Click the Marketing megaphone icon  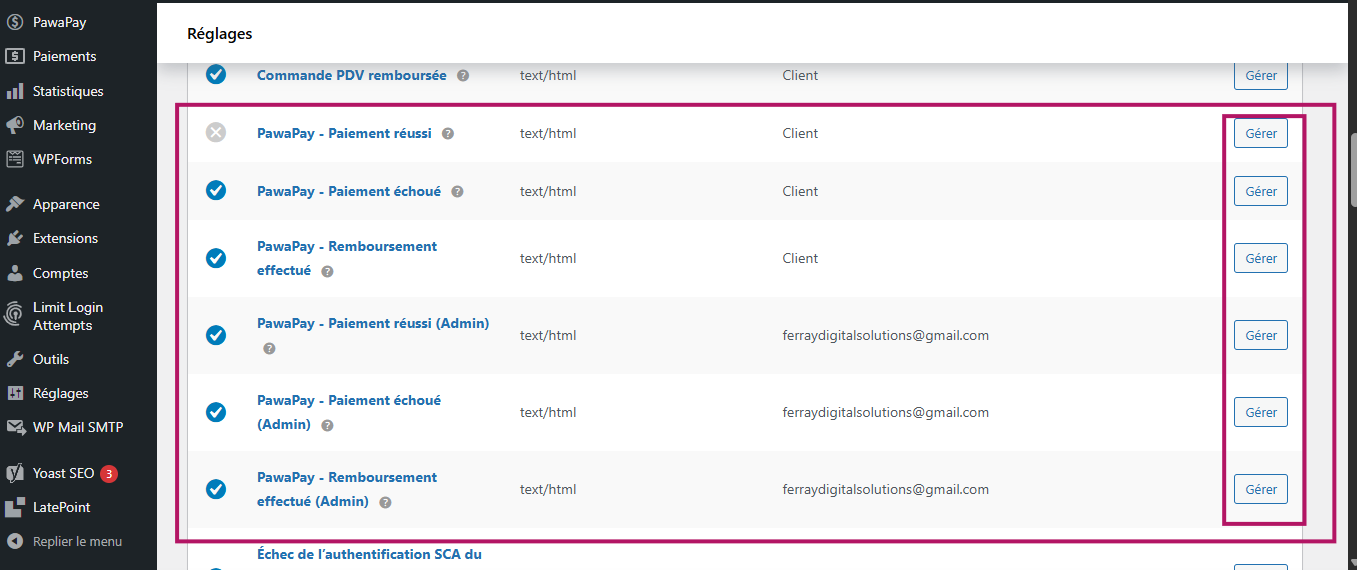15,125
